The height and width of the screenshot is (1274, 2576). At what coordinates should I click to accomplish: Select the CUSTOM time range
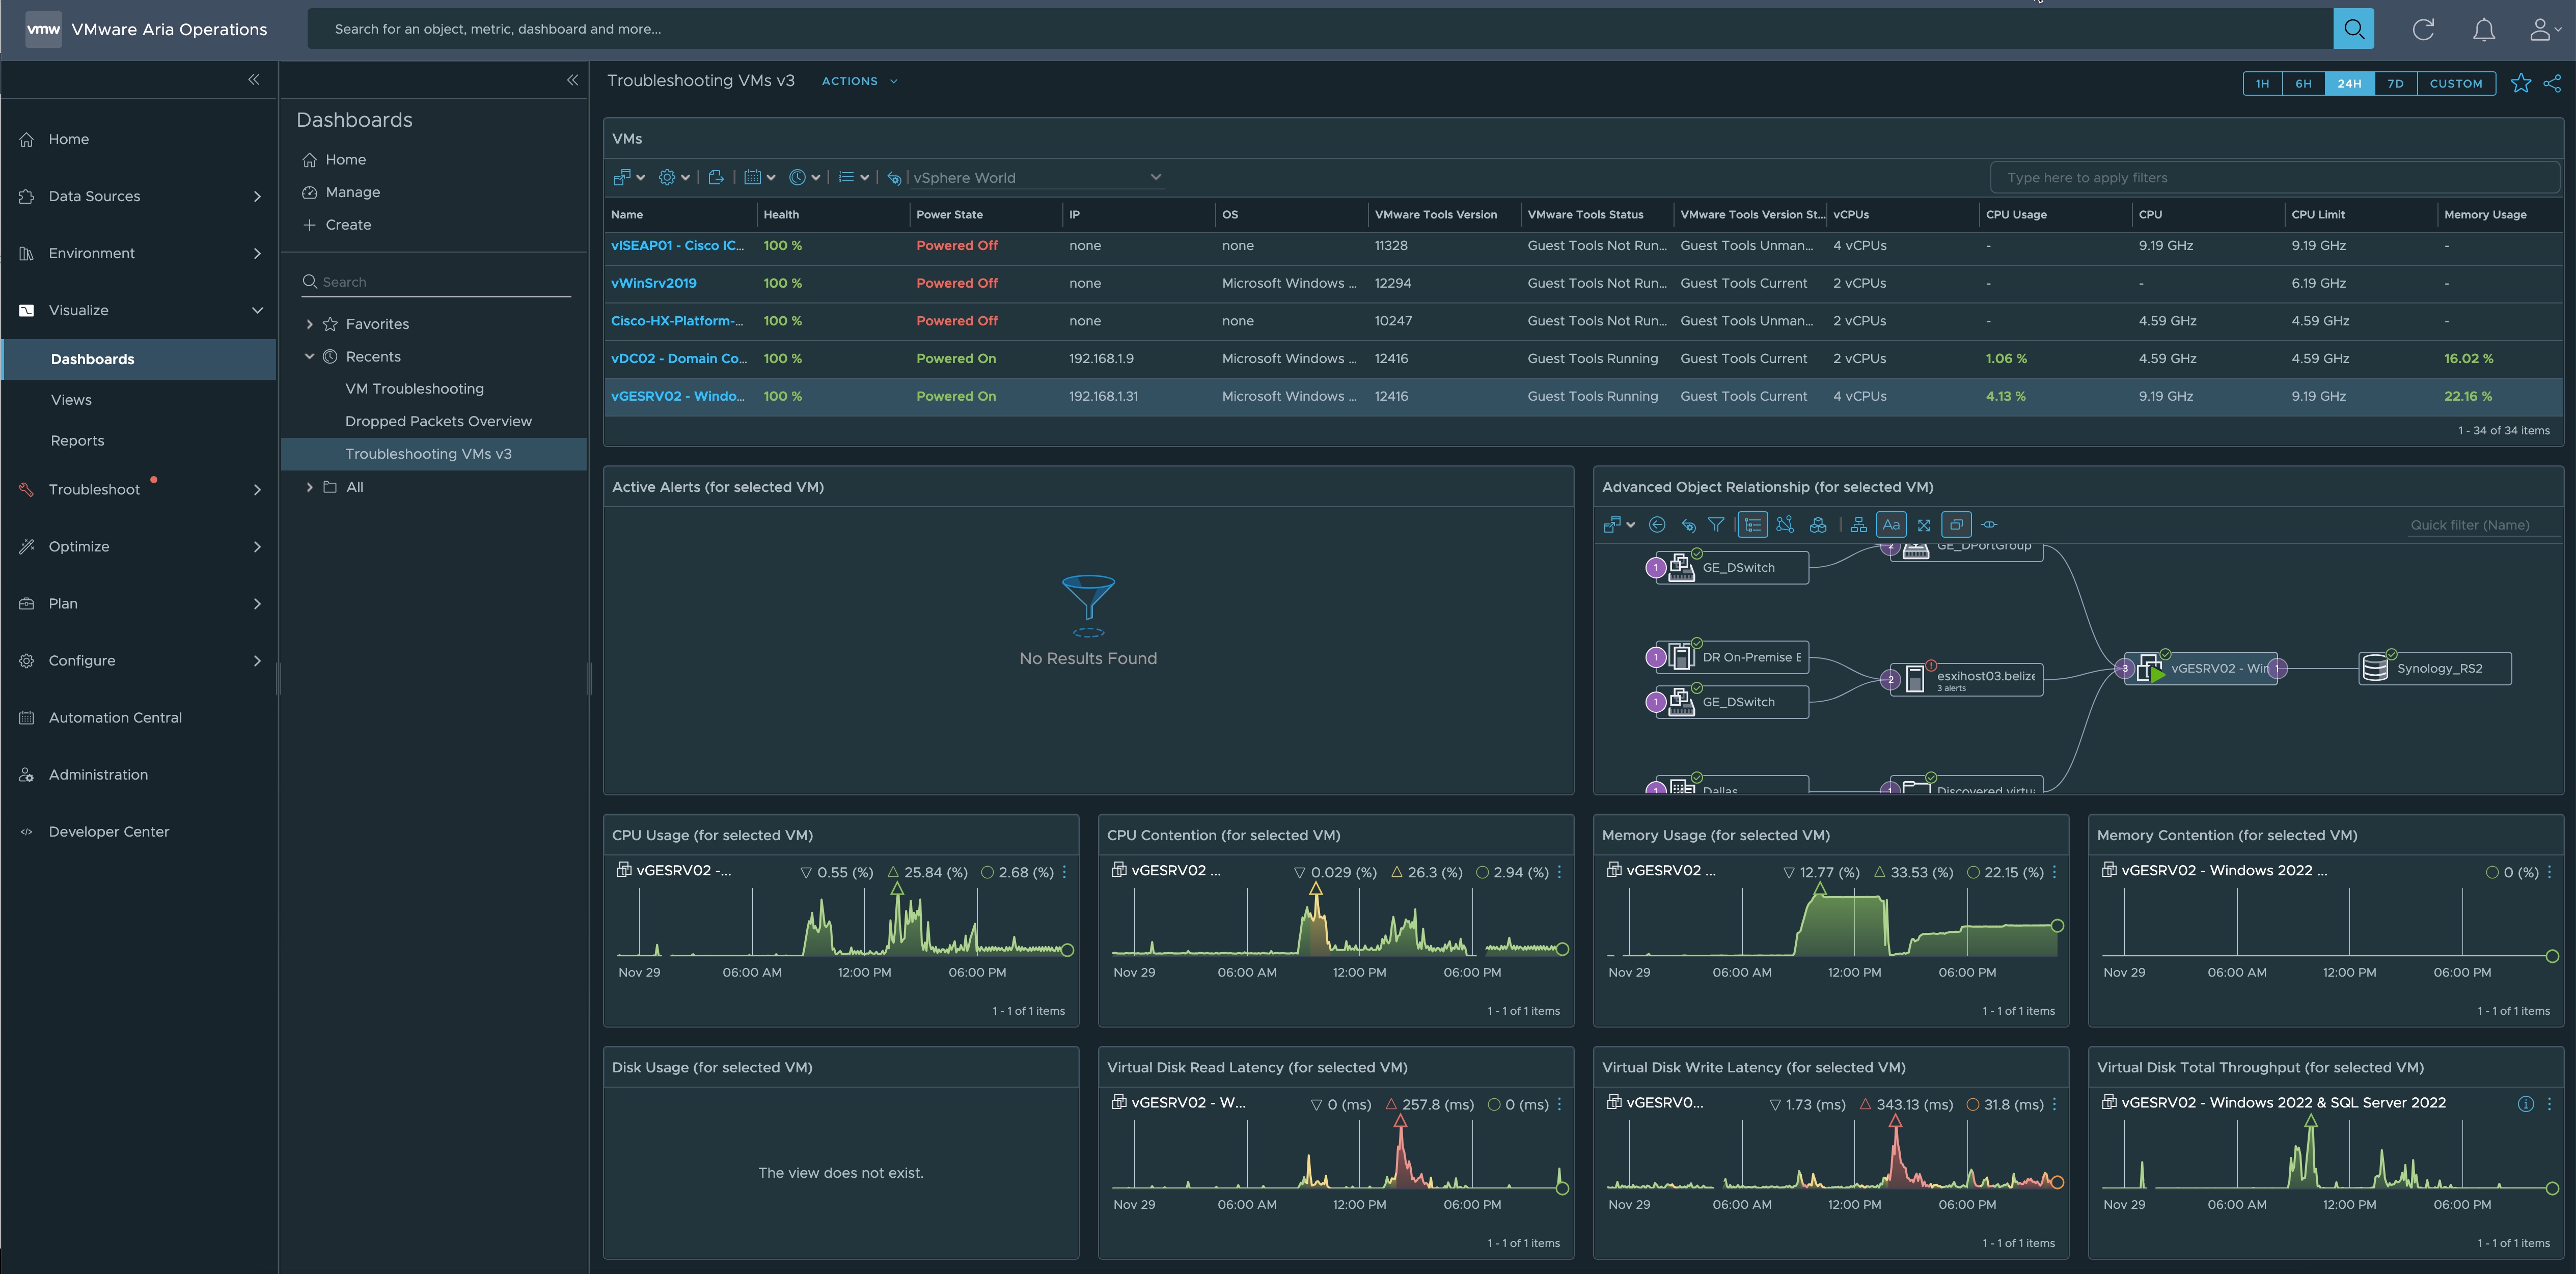tap(2456, 83)
